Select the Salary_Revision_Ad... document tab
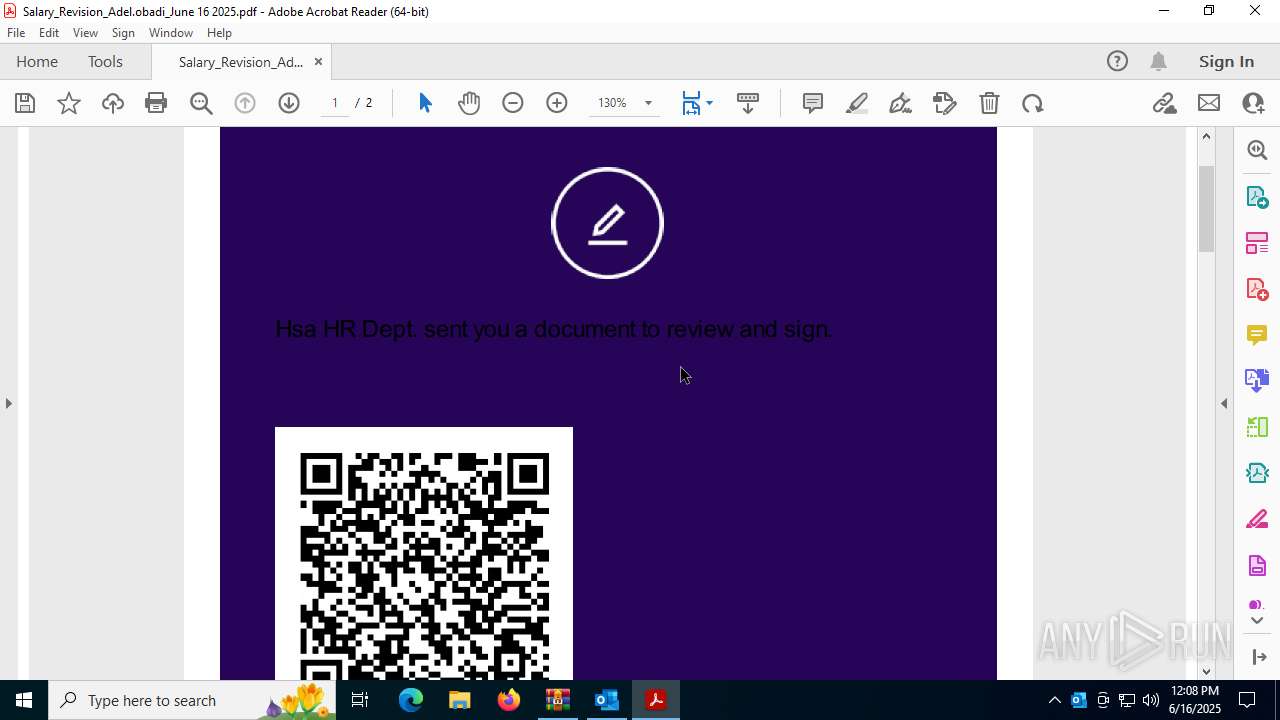This screenshot has width=1280, height=720. (240, 62)
